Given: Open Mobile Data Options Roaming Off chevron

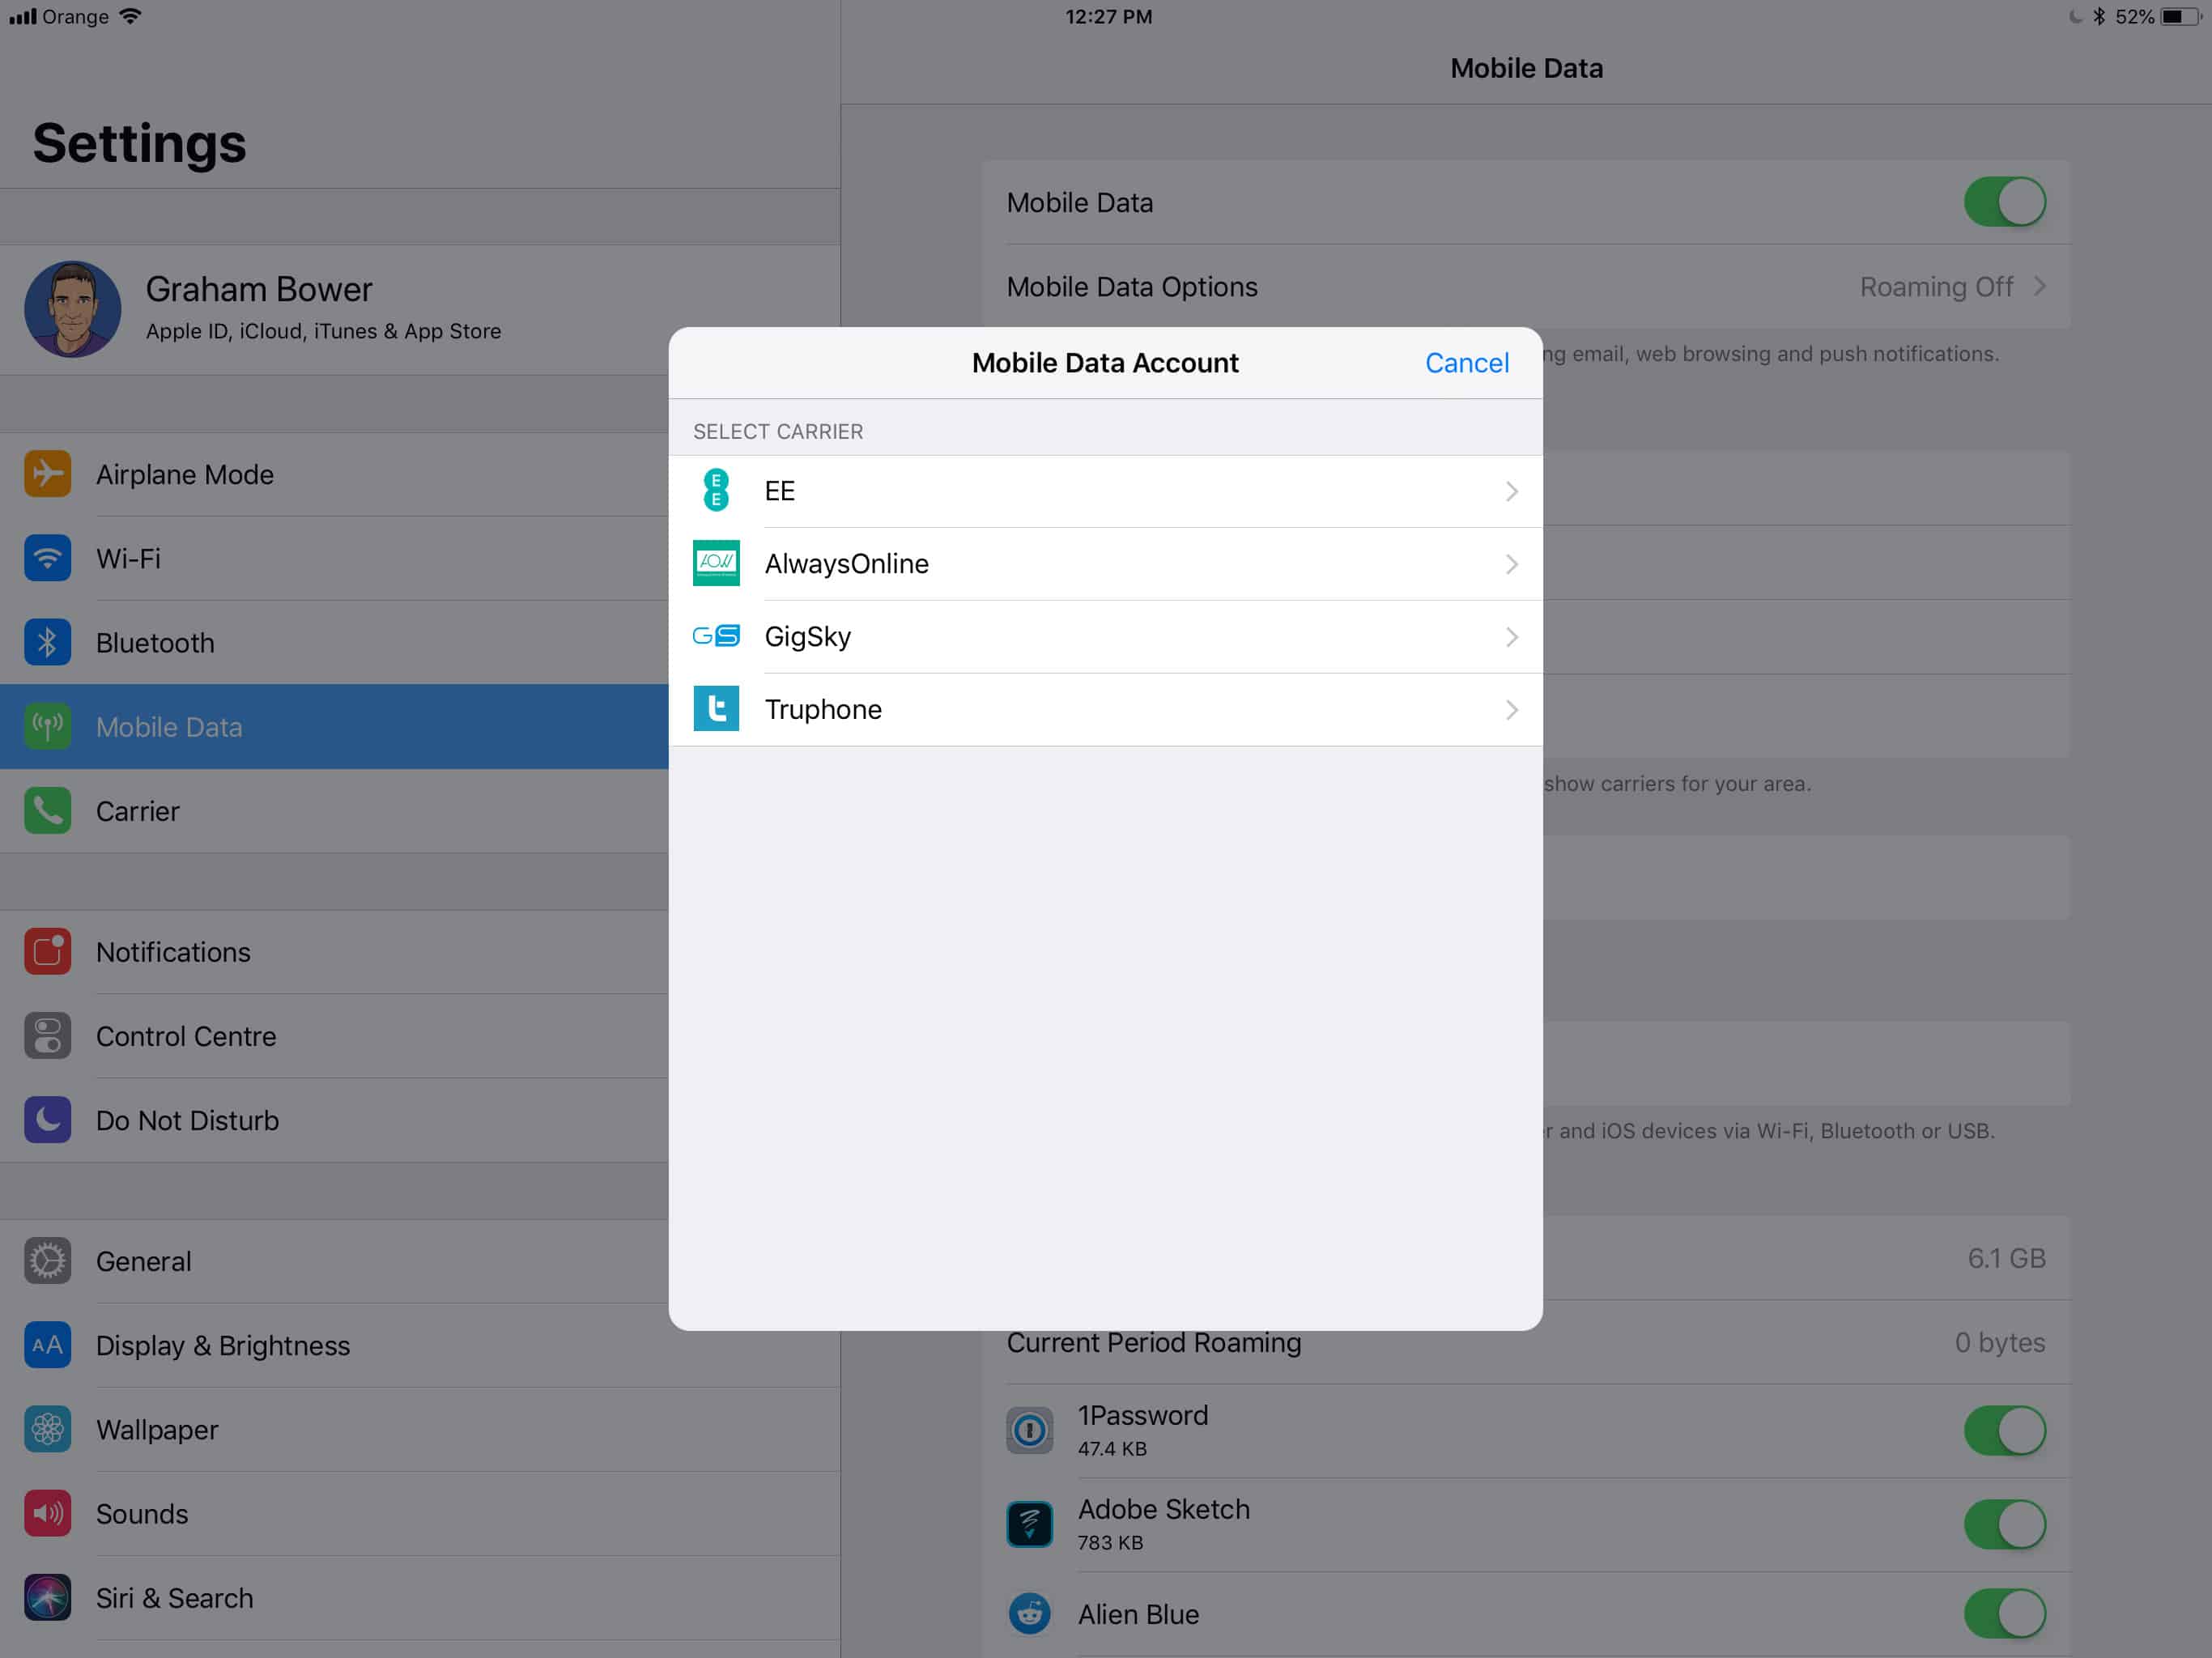Looking at the screenshot, I should point(2039,287).
